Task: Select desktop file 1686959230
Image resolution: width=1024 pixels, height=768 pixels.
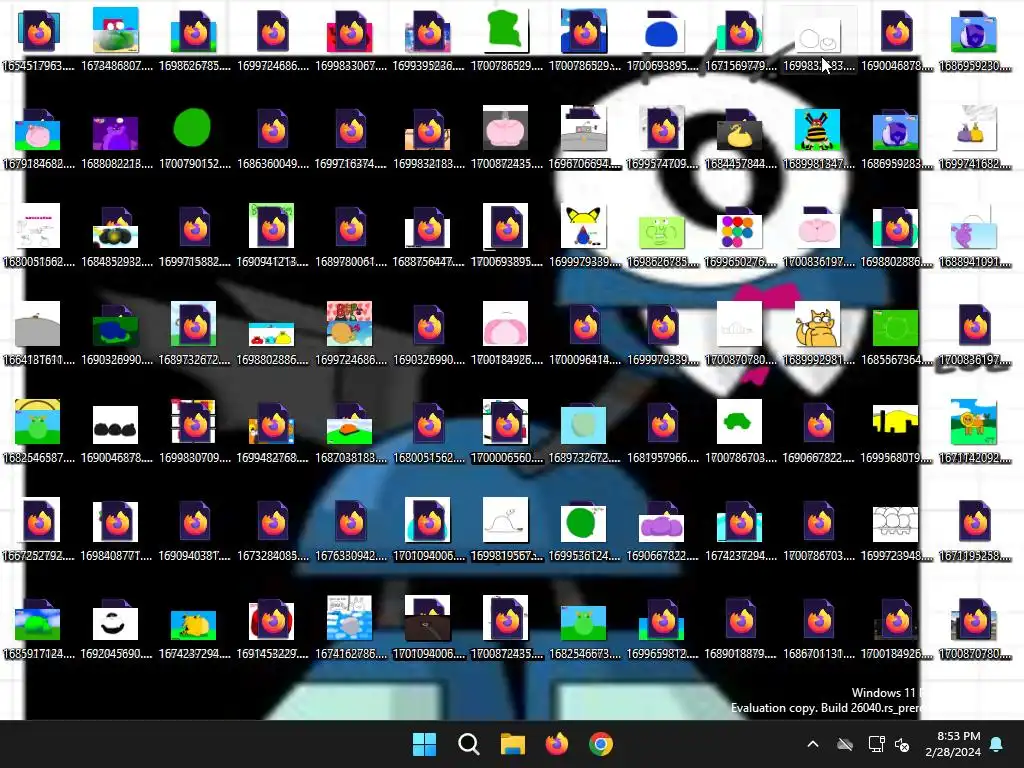Action: click(x=974, y=39)
